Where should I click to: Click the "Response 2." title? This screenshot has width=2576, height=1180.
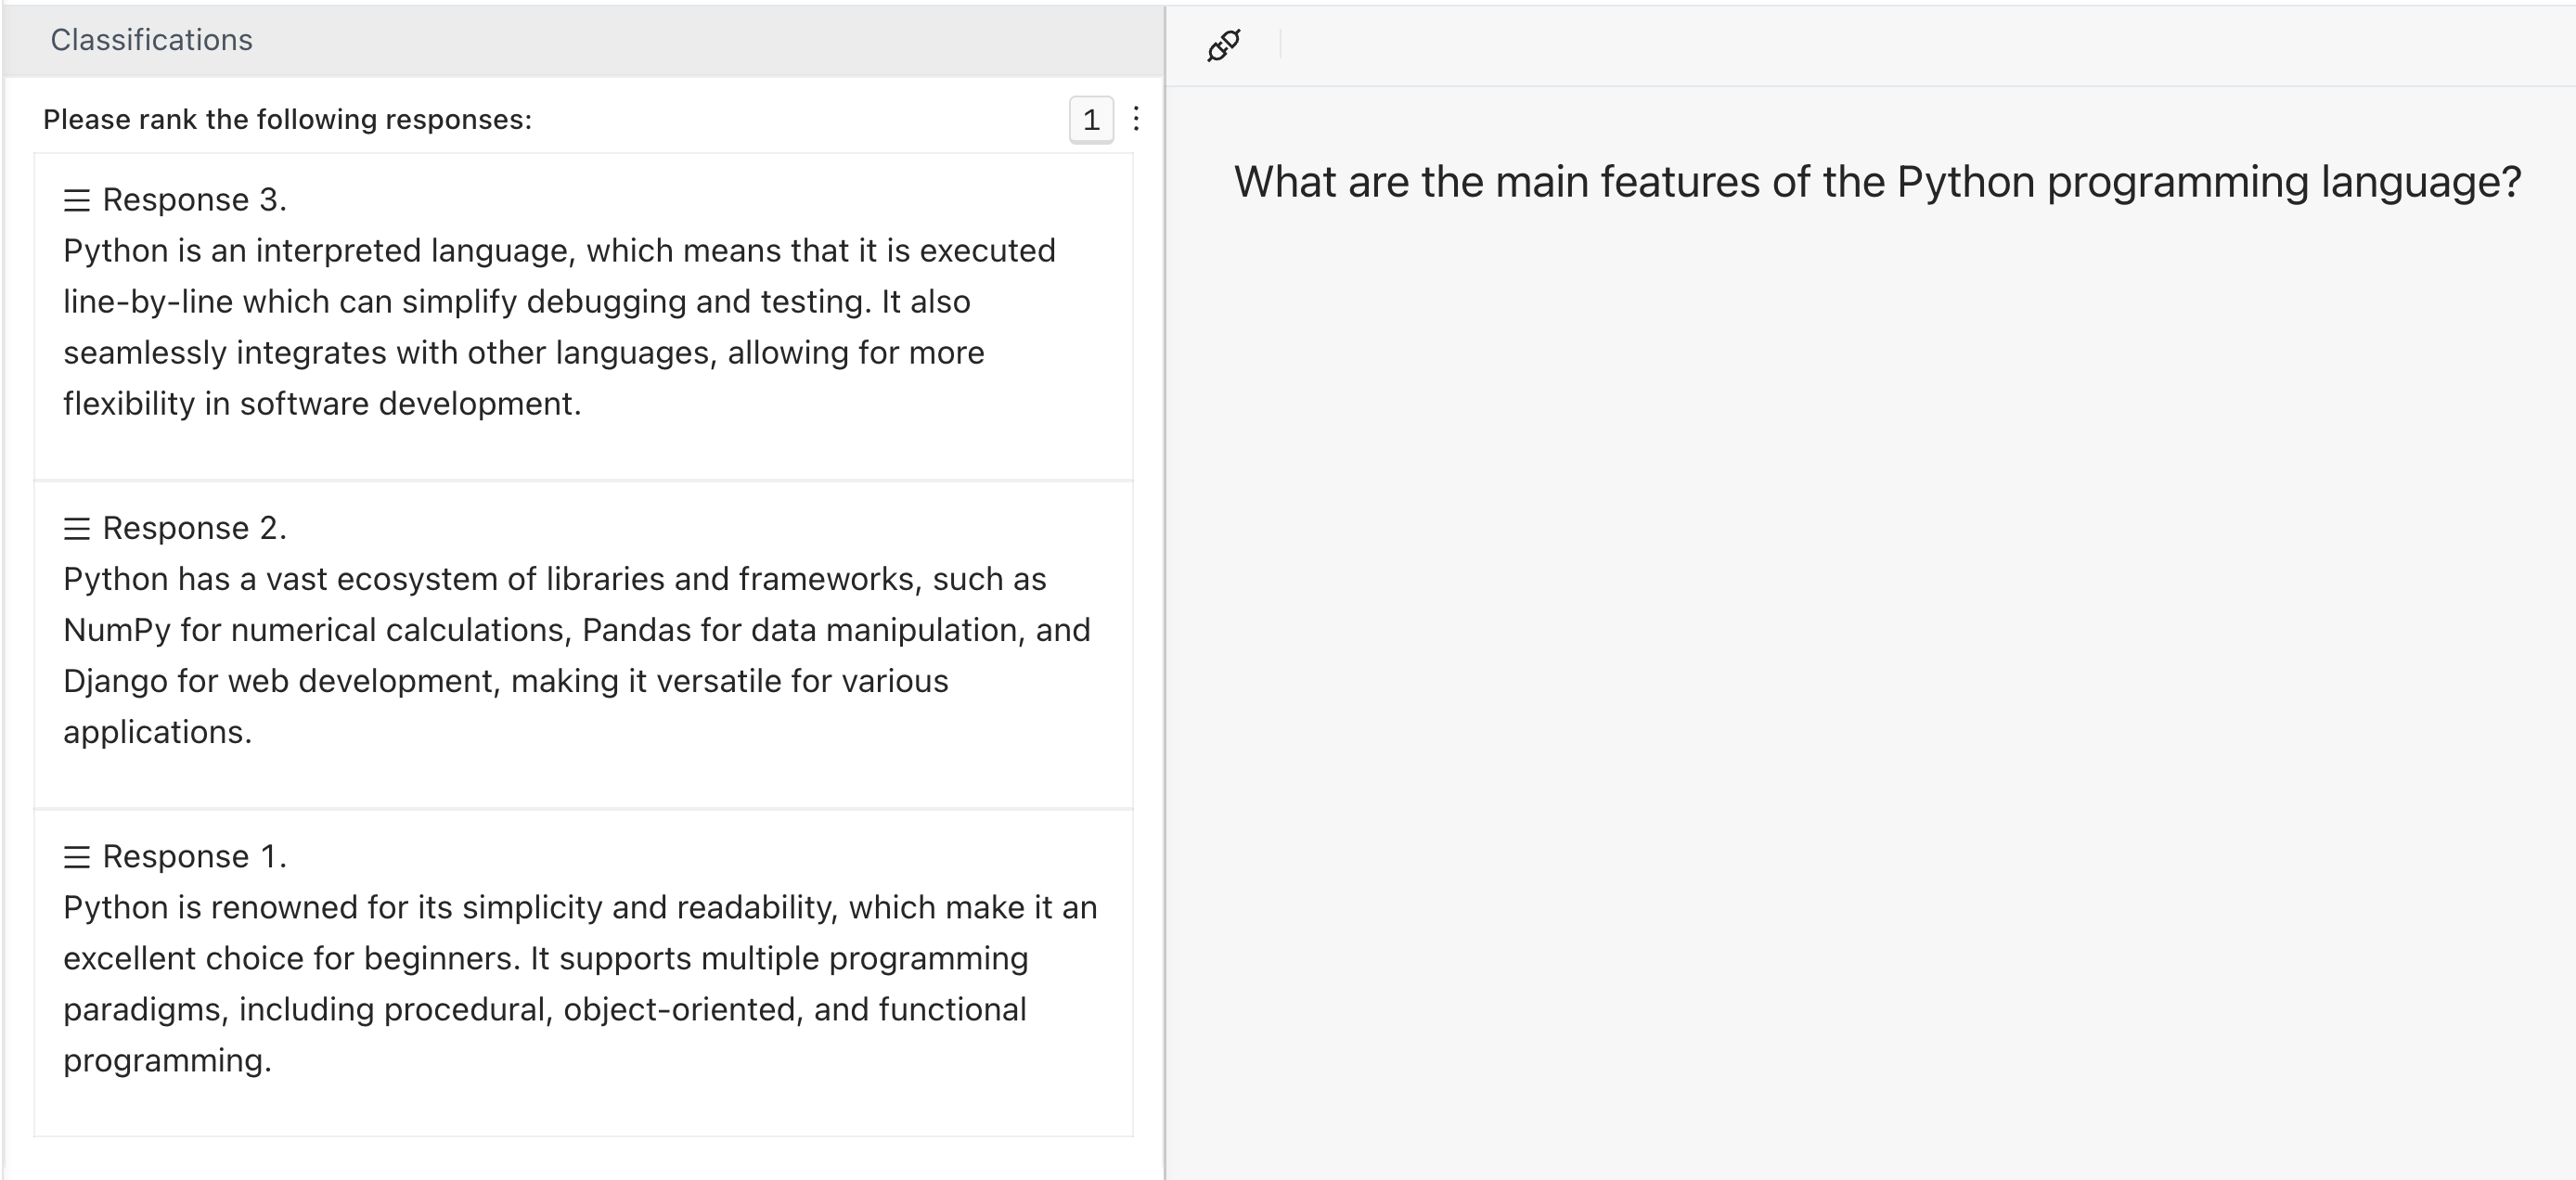pyautogui.click(x=194, y=528)
